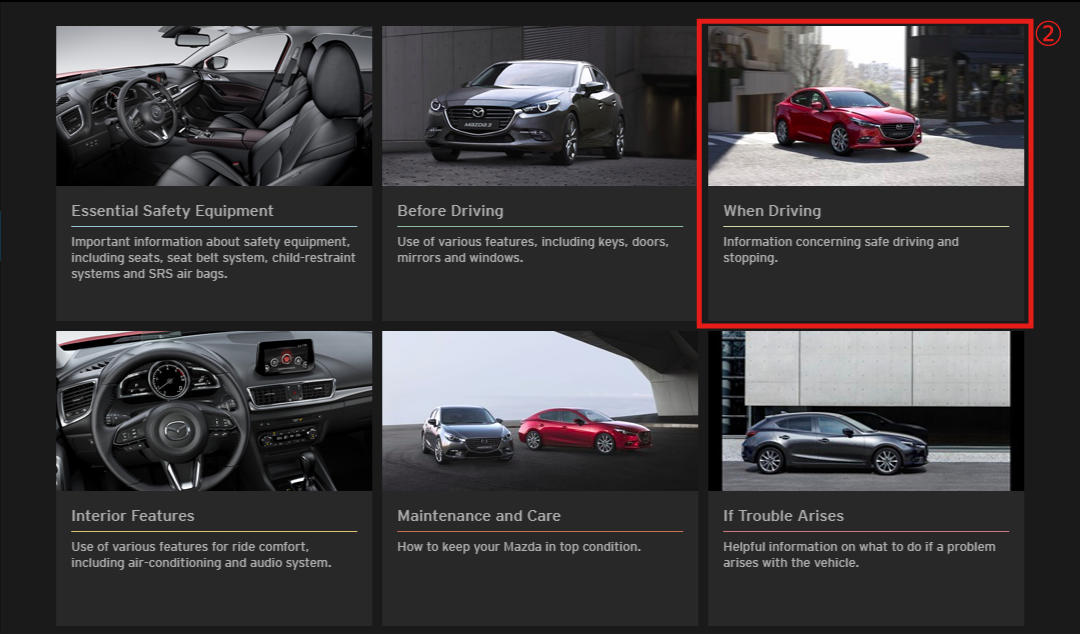Select the 'problem arises with the vehicle' description

[x=859, y=555]
